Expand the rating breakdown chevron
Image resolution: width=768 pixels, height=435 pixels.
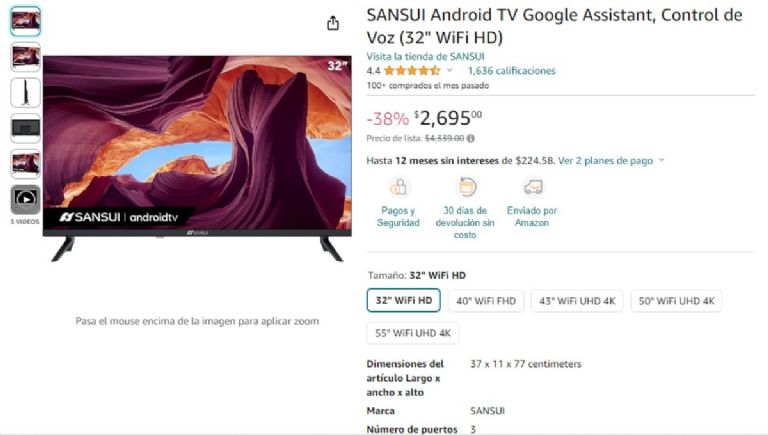pos(449,71)
